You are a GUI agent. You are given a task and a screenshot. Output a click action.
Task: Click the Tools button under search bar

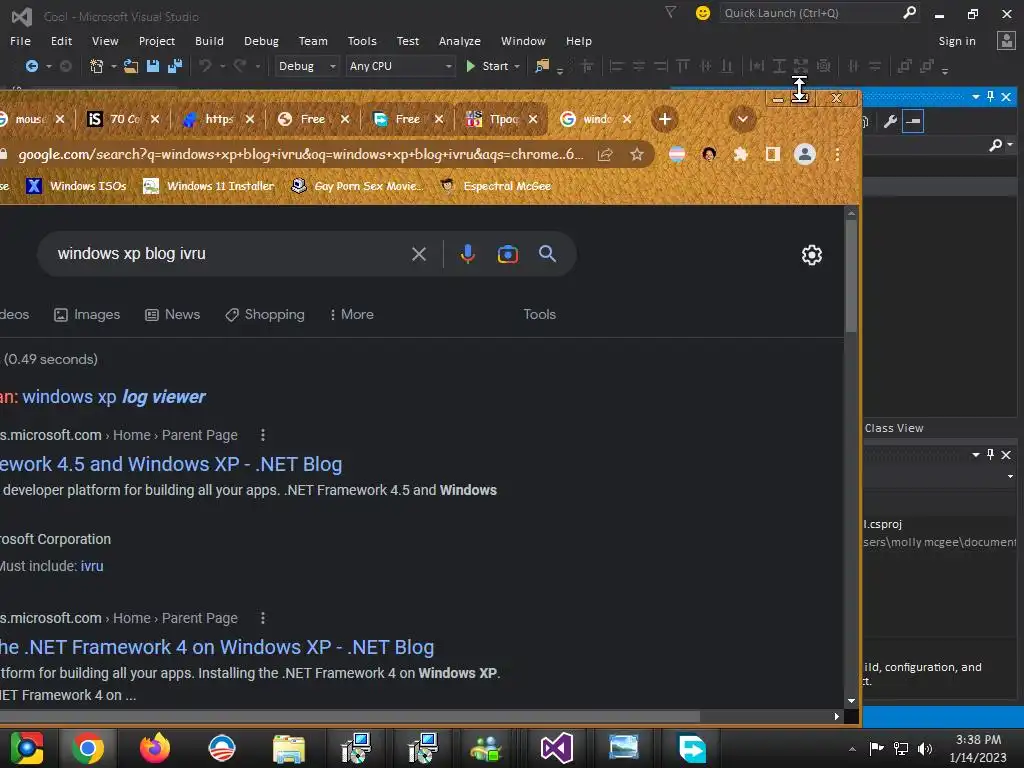(539, 314)
